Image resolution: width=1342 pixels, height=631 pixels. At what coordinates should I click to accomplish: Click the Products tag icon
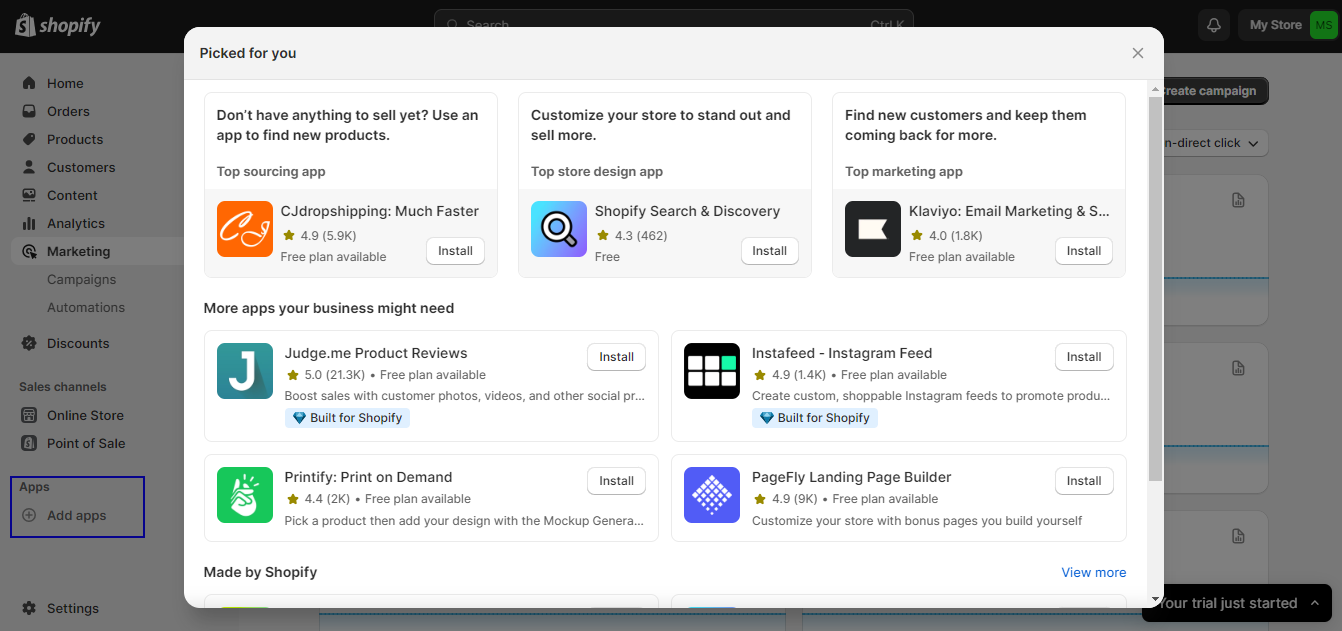29,139
